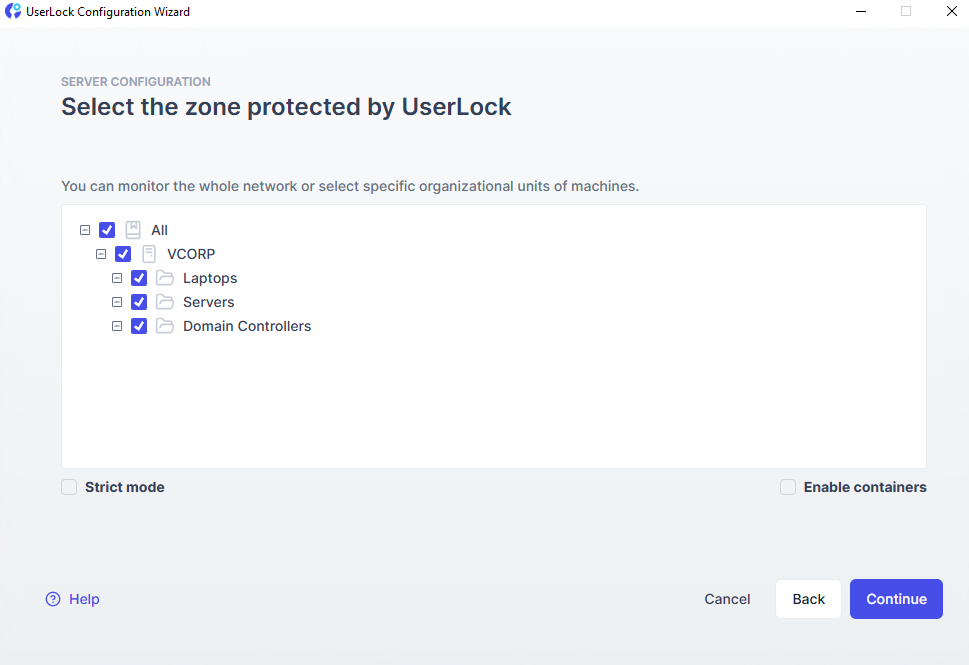
Task: Collapse the VCORP tree node
Action: pos(101,254)
